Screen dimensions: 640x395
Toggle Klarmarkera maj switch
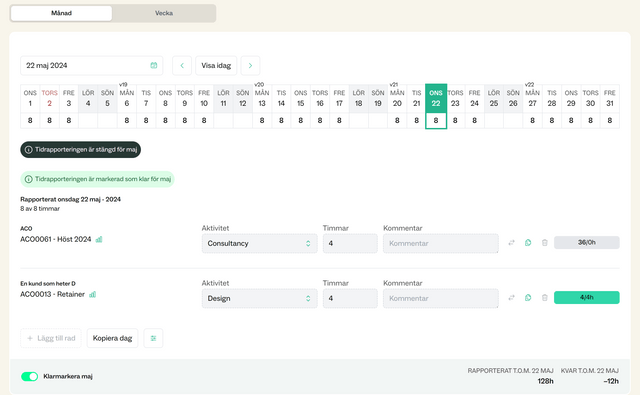tap(29, 376)
